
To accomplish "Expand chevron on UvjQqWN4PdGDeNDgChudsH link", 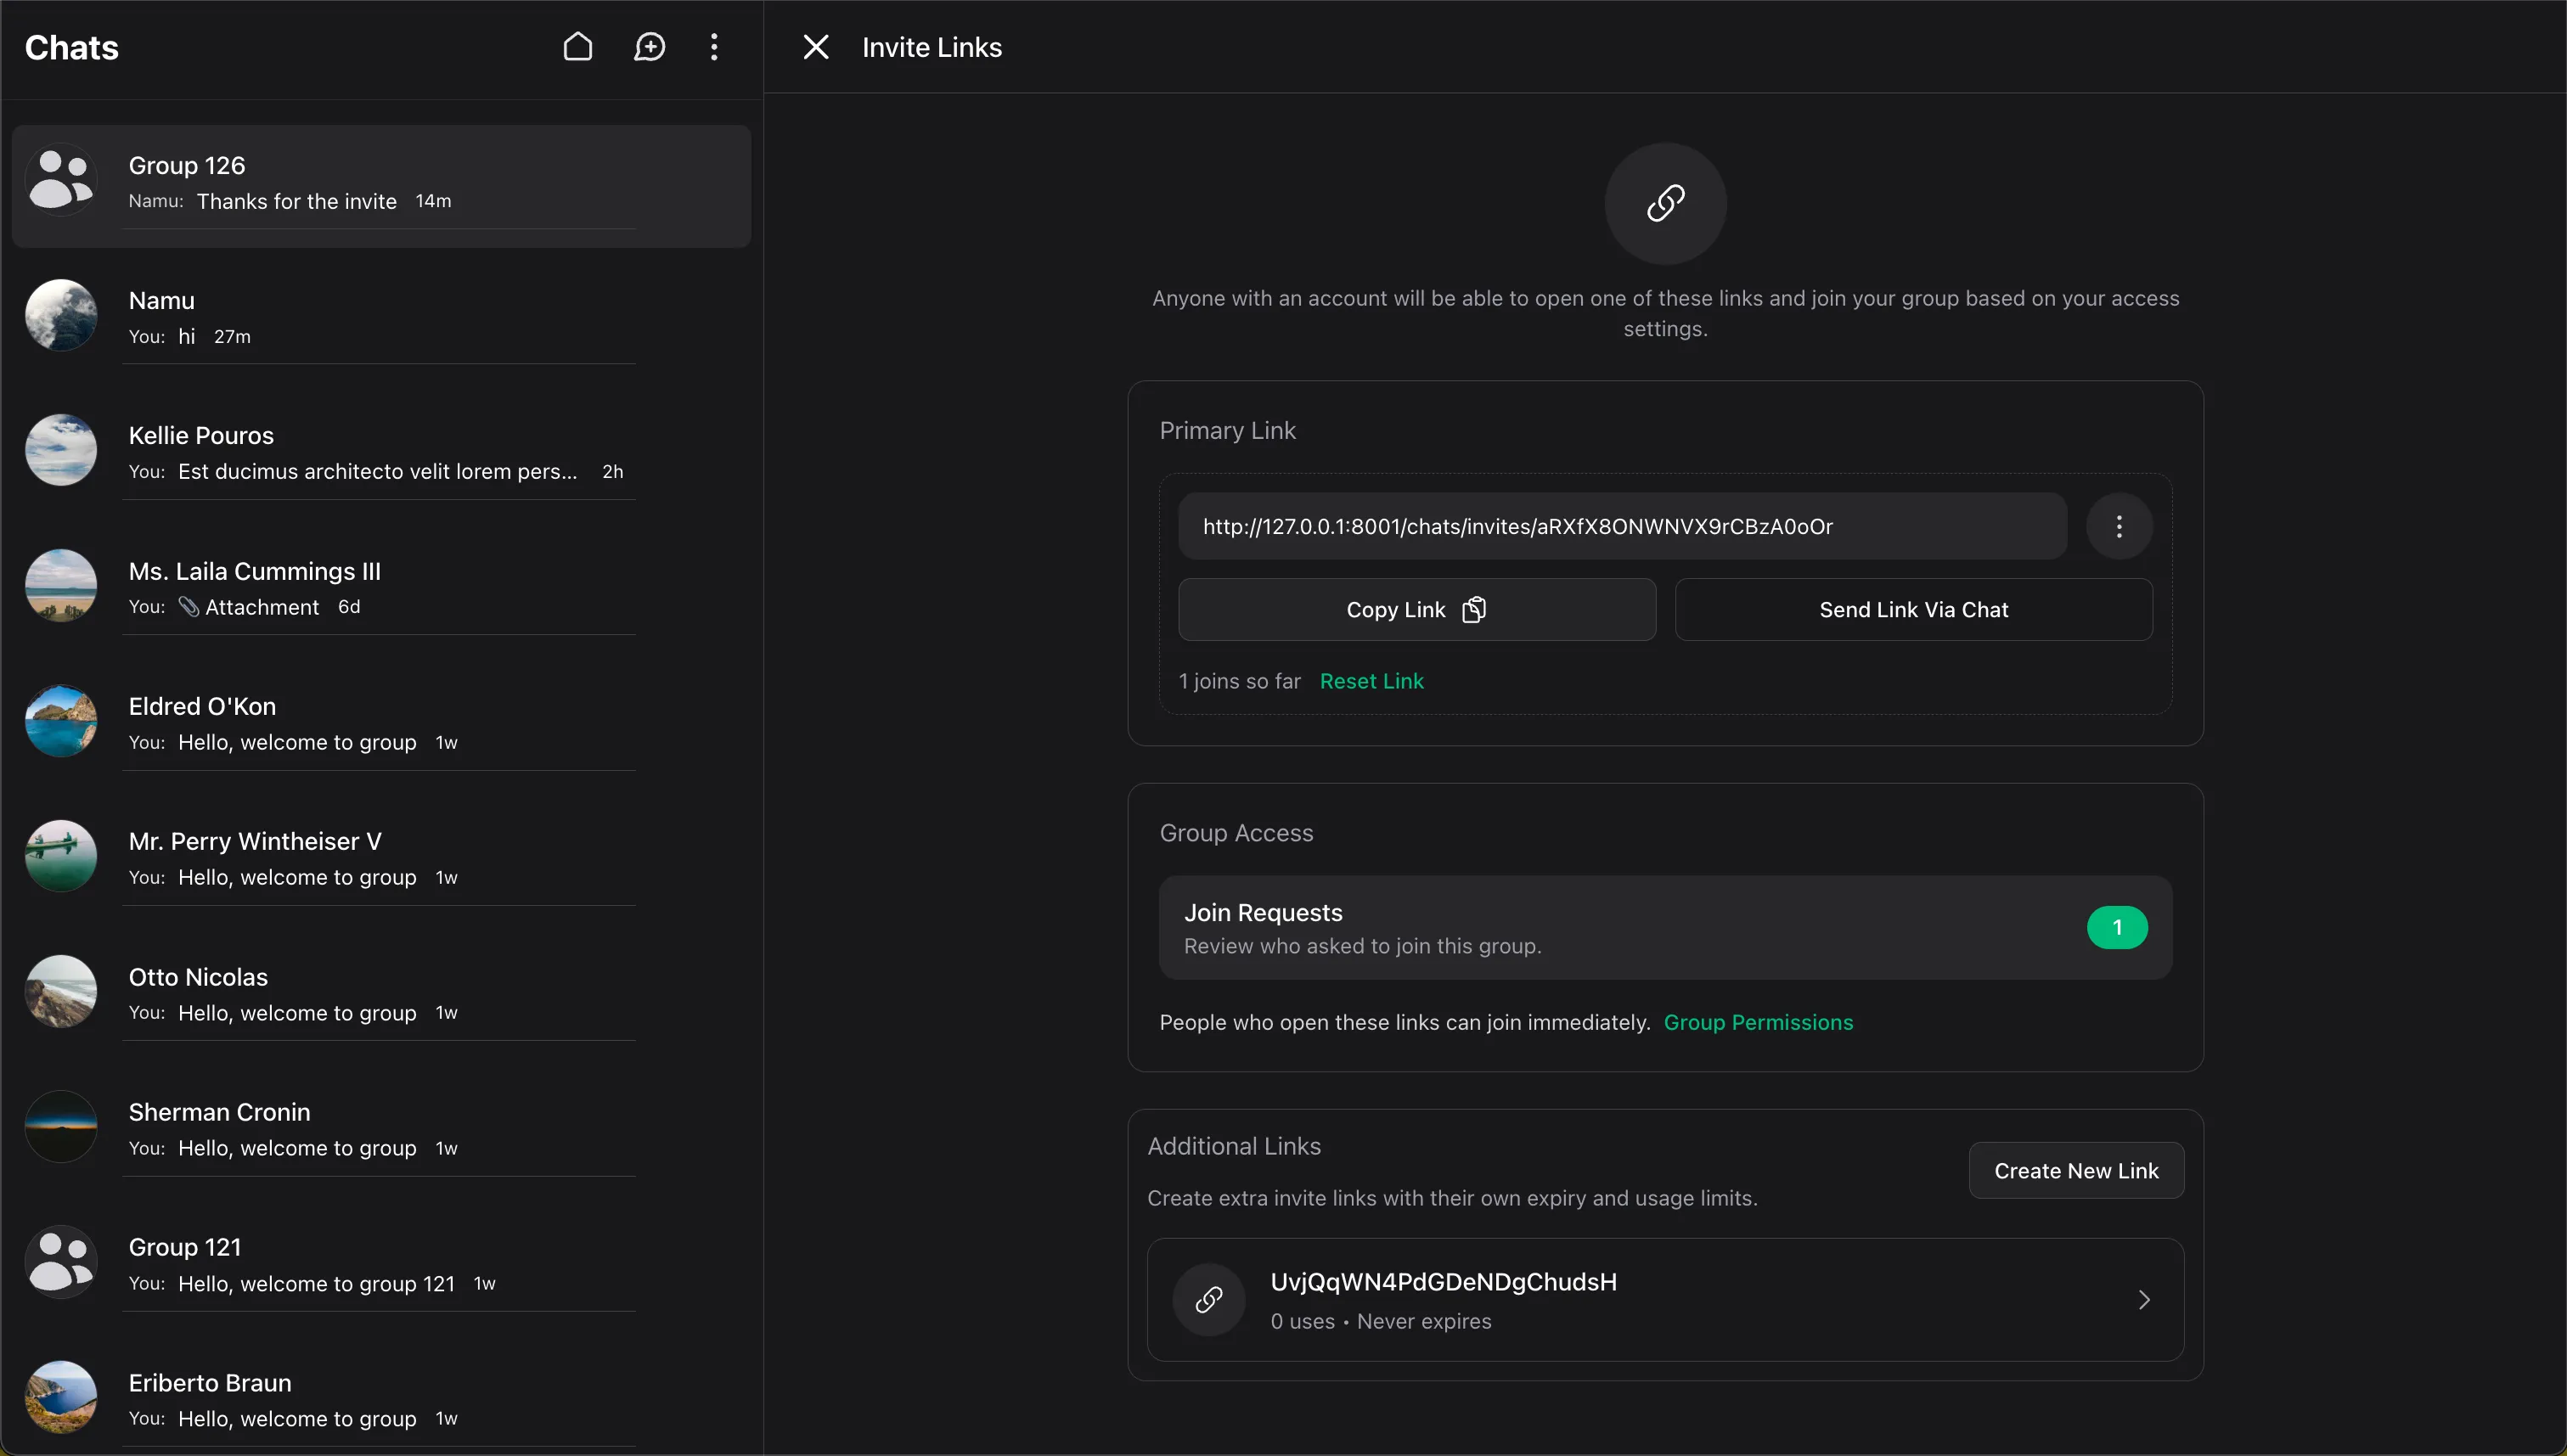I will pyautogui.click(x=2144, y=1299).
